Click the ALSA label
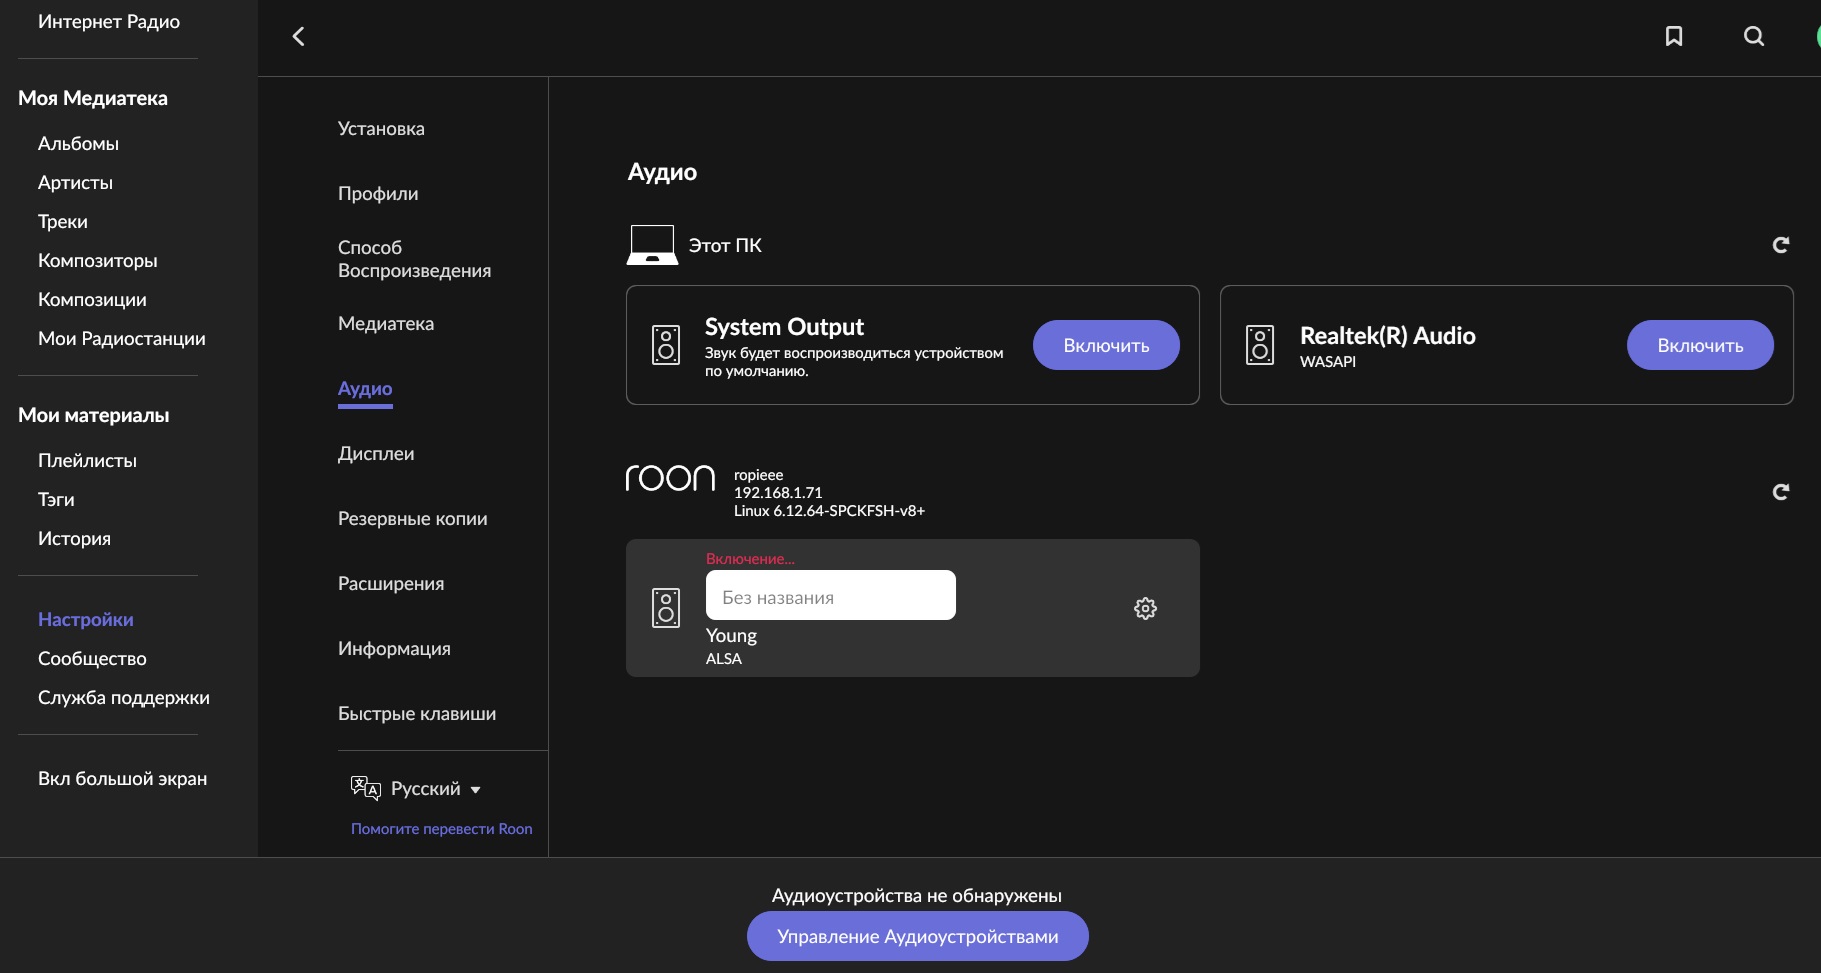This screenshot has height=973, width=1821. (723, 659)
